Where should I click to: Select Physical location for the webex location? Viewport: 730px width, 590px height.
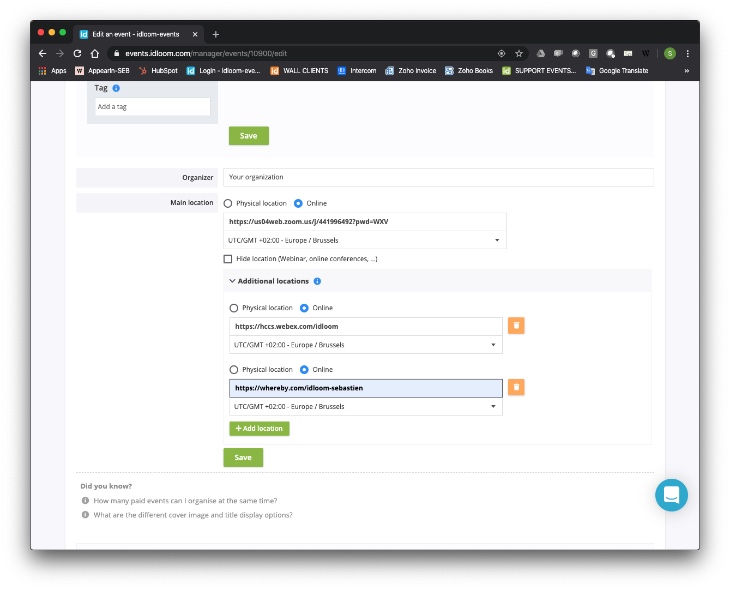[234, 308]
